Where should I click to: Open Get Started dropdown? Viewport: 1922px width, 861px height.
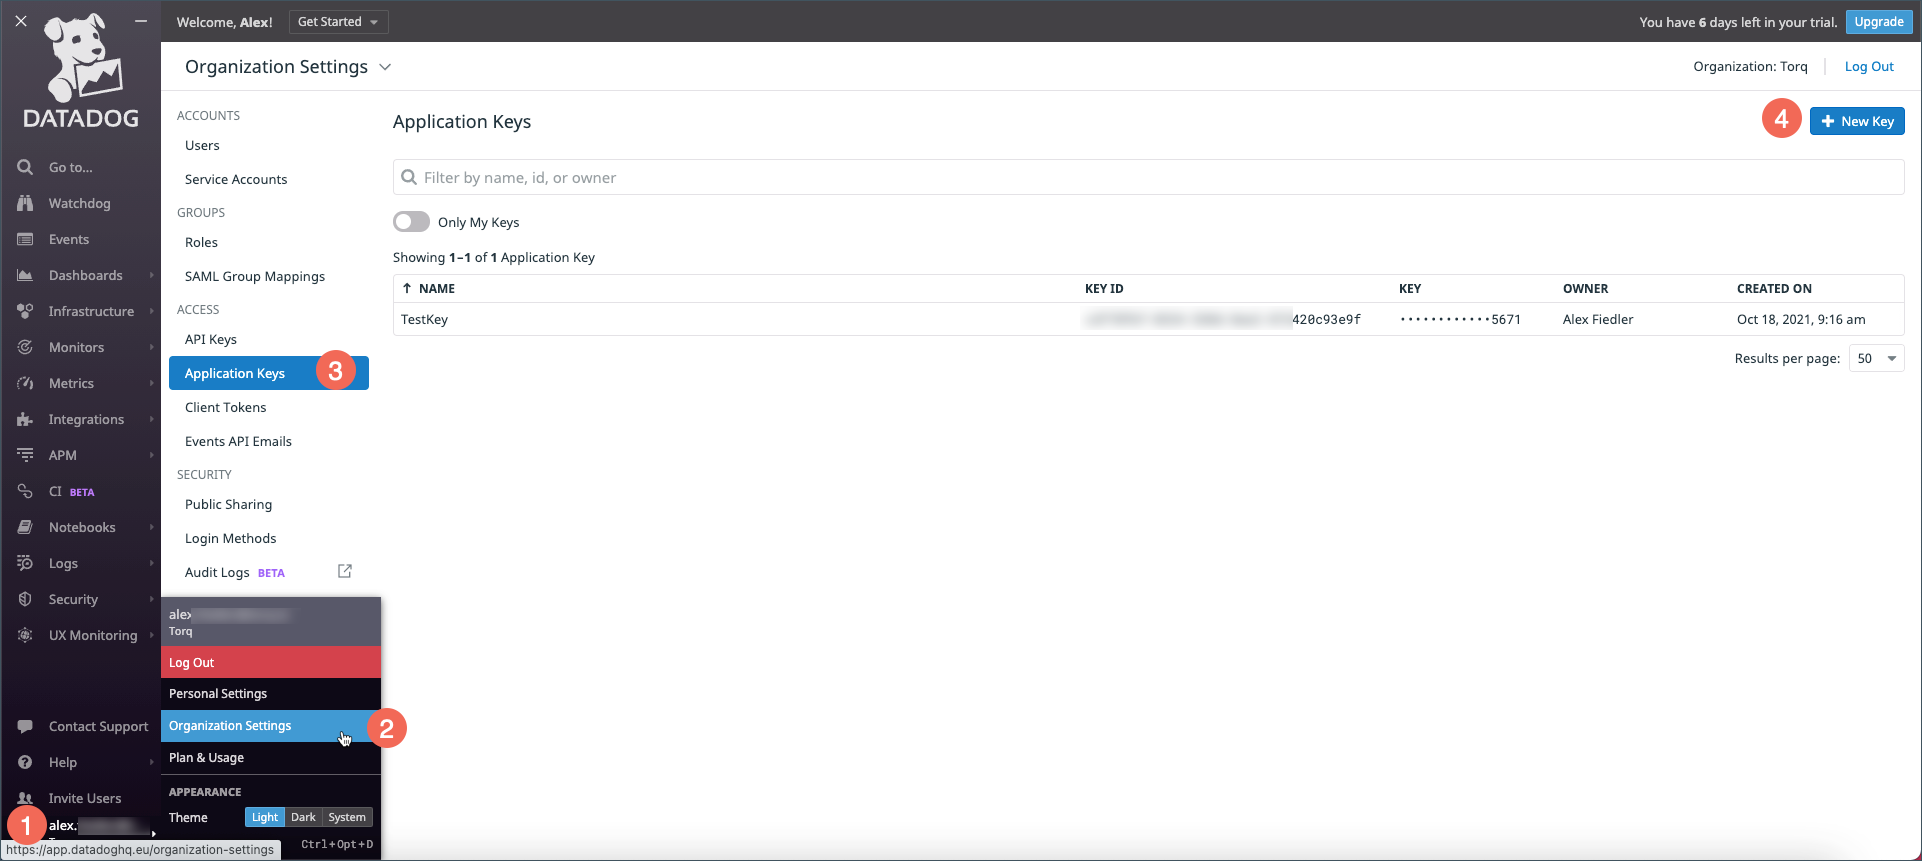point(338,22)
